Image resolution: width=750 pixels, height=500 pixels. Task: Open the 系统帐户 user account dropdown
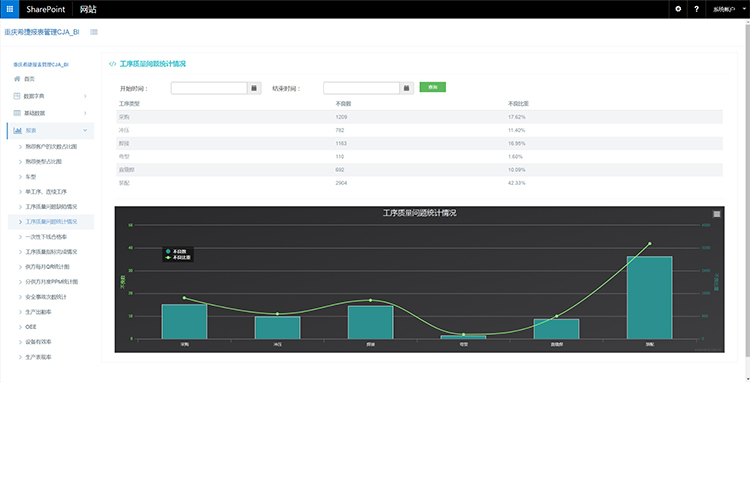click(725, 9)
